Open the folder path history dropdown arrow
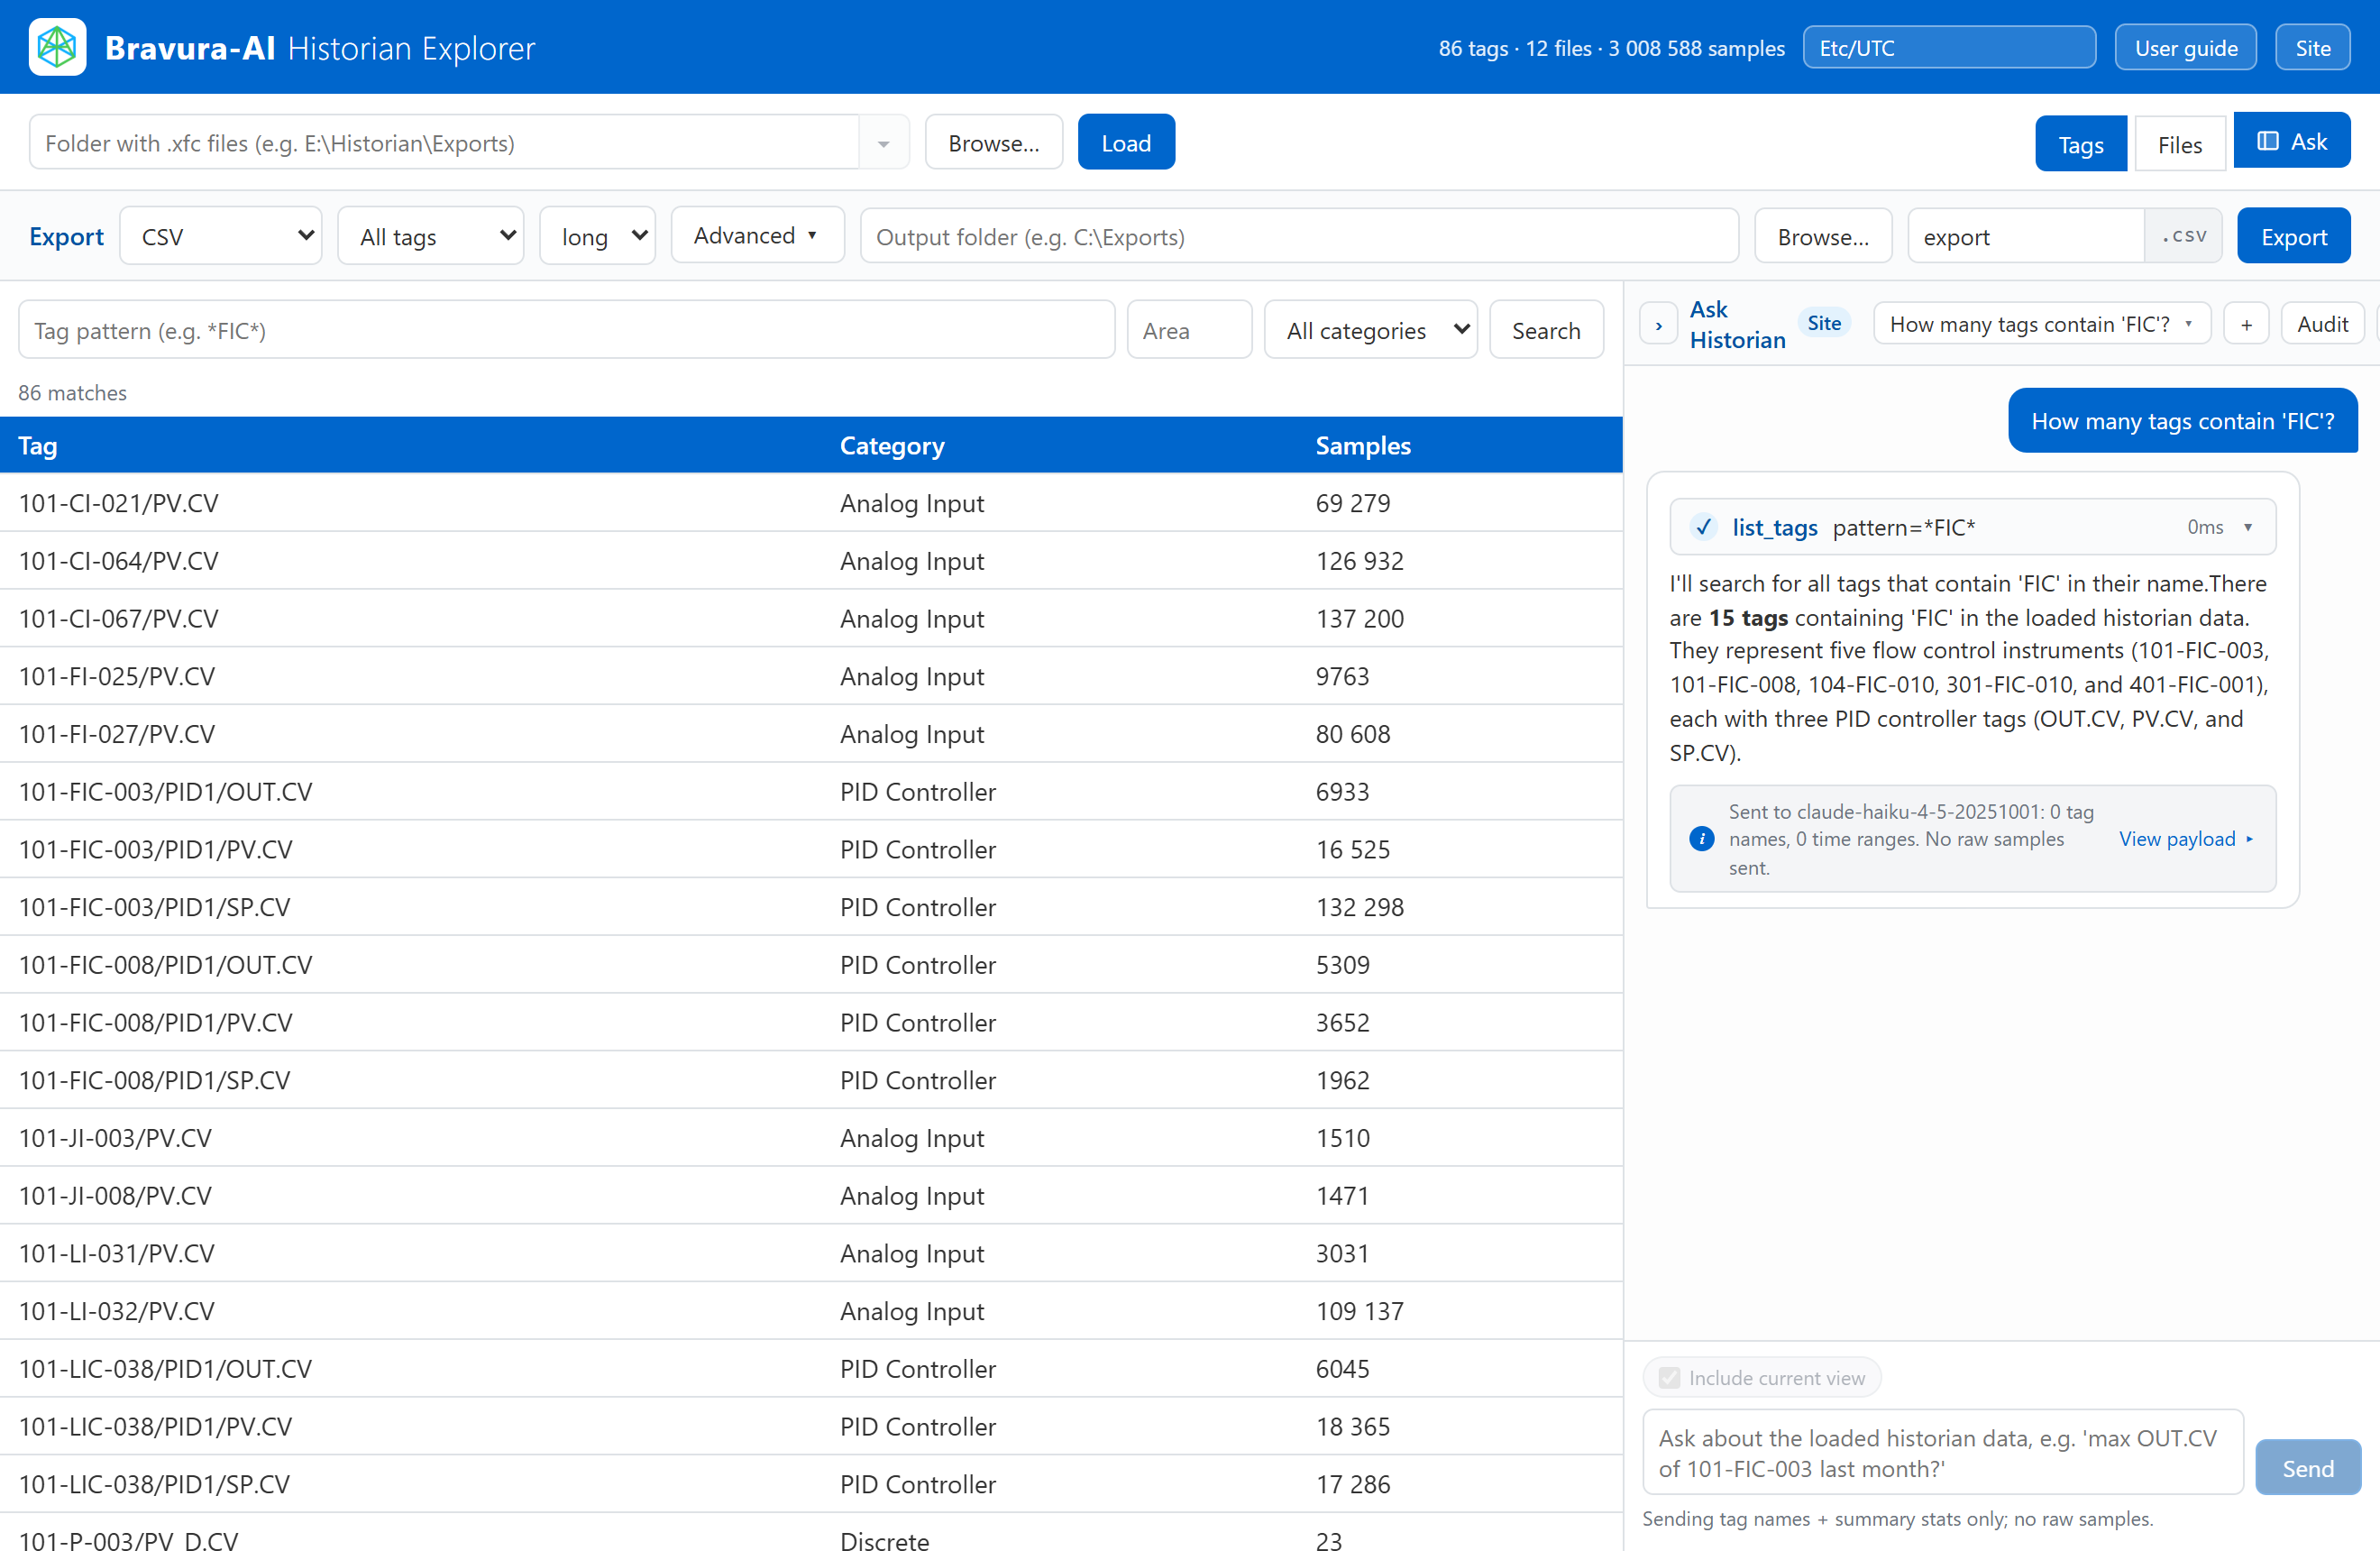Viewport: 2380px width, 1551px height. 883,143
